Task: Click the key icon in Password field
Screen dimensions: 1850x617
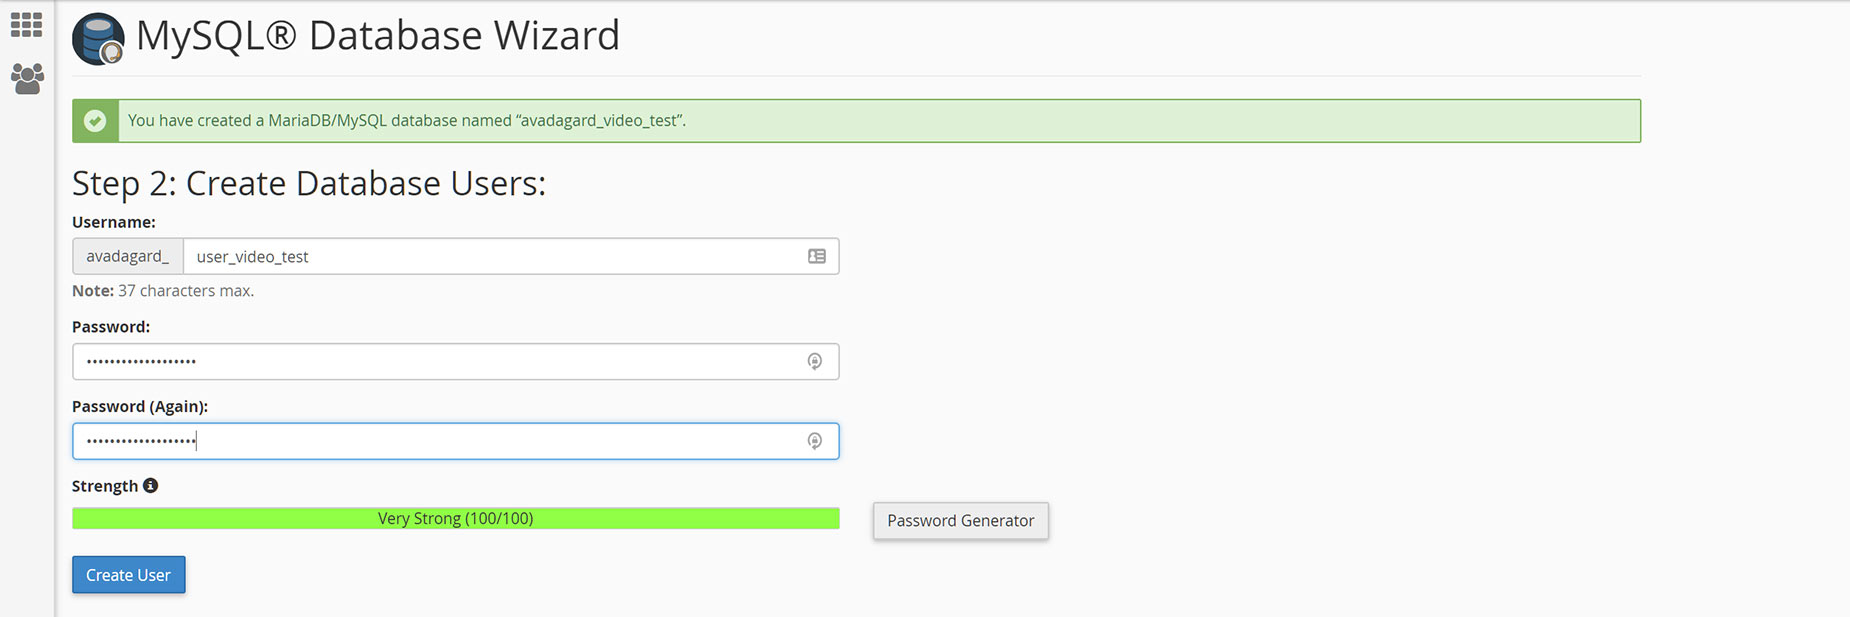Action: (x=815, y=361)
